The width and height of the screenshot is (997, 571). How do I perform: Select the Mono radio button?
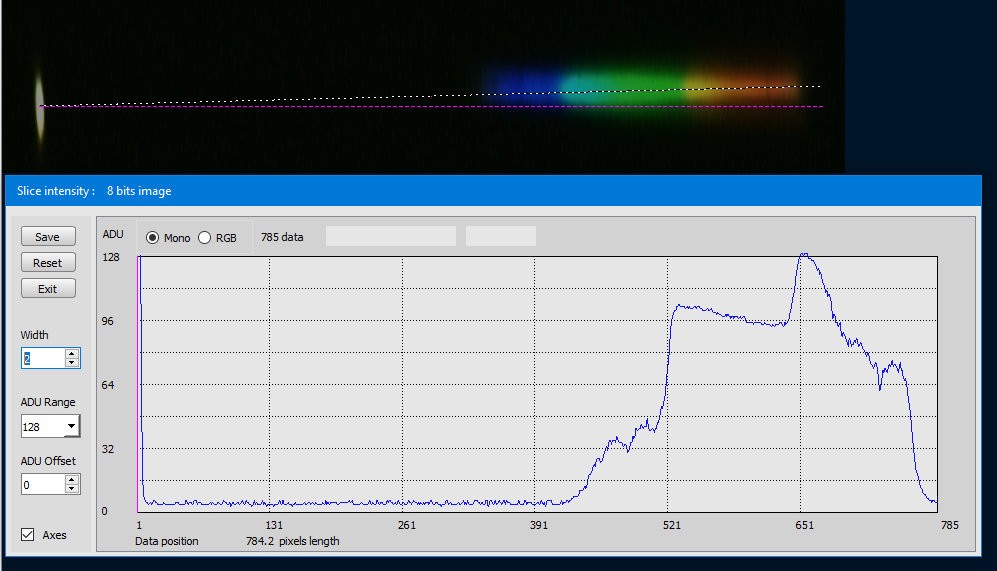(x=152, y=238)
